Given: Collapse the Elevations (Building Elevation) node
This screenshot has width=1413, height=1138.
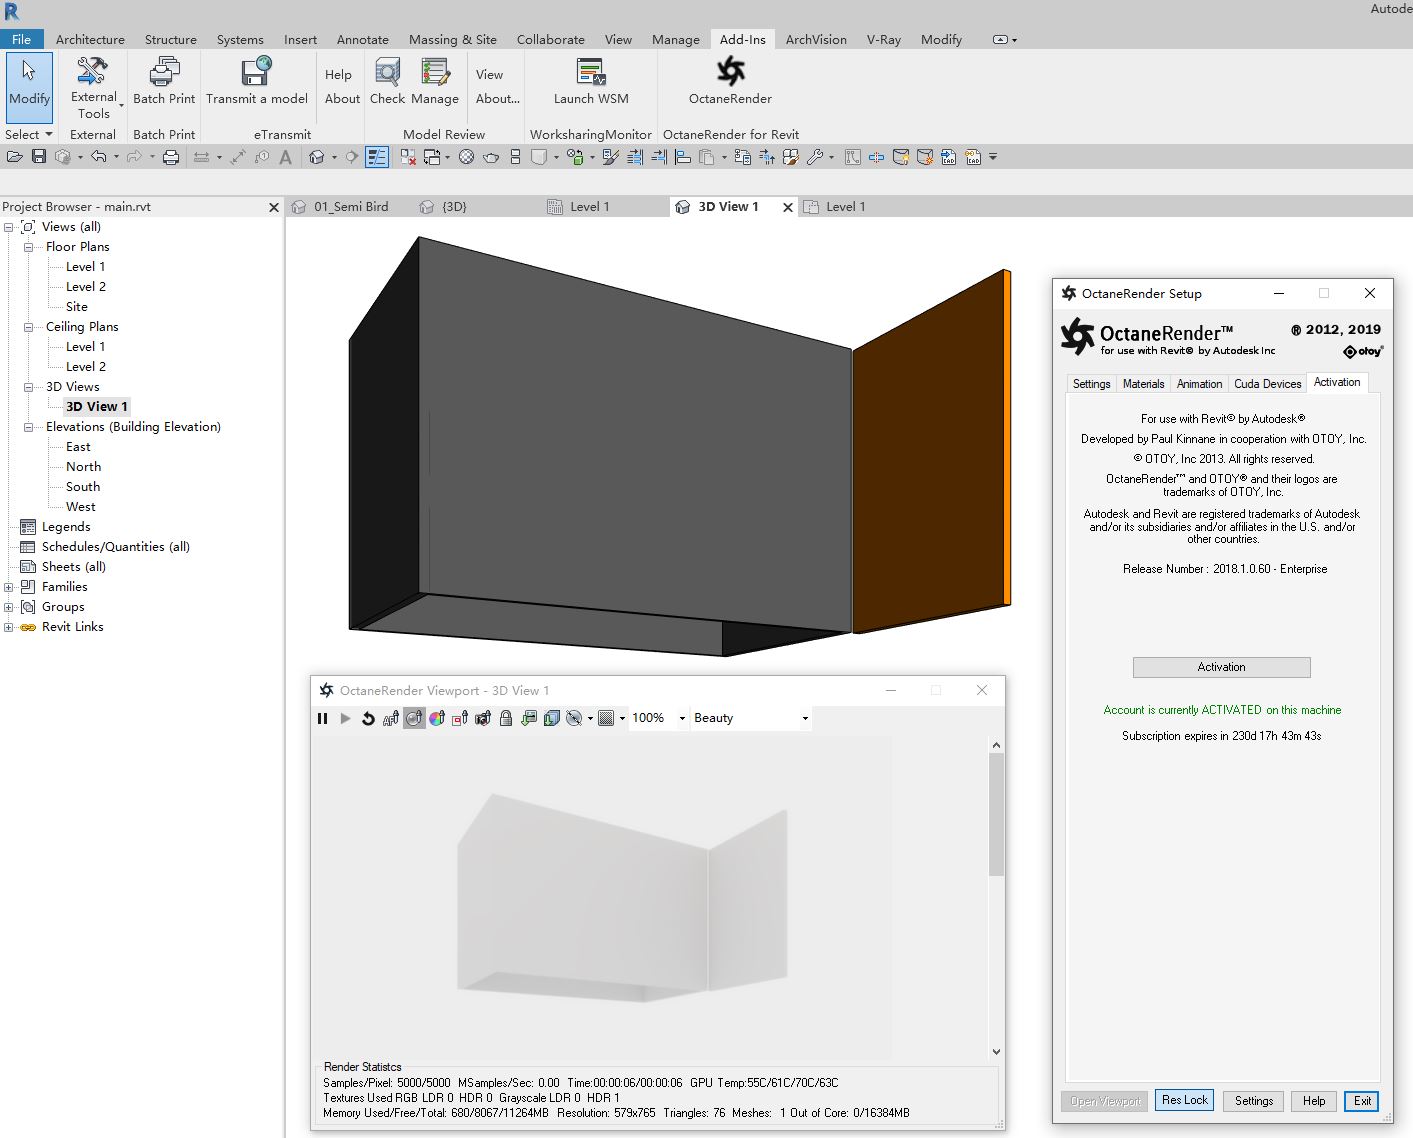Looking at the screenshot, I should [29, 427].
